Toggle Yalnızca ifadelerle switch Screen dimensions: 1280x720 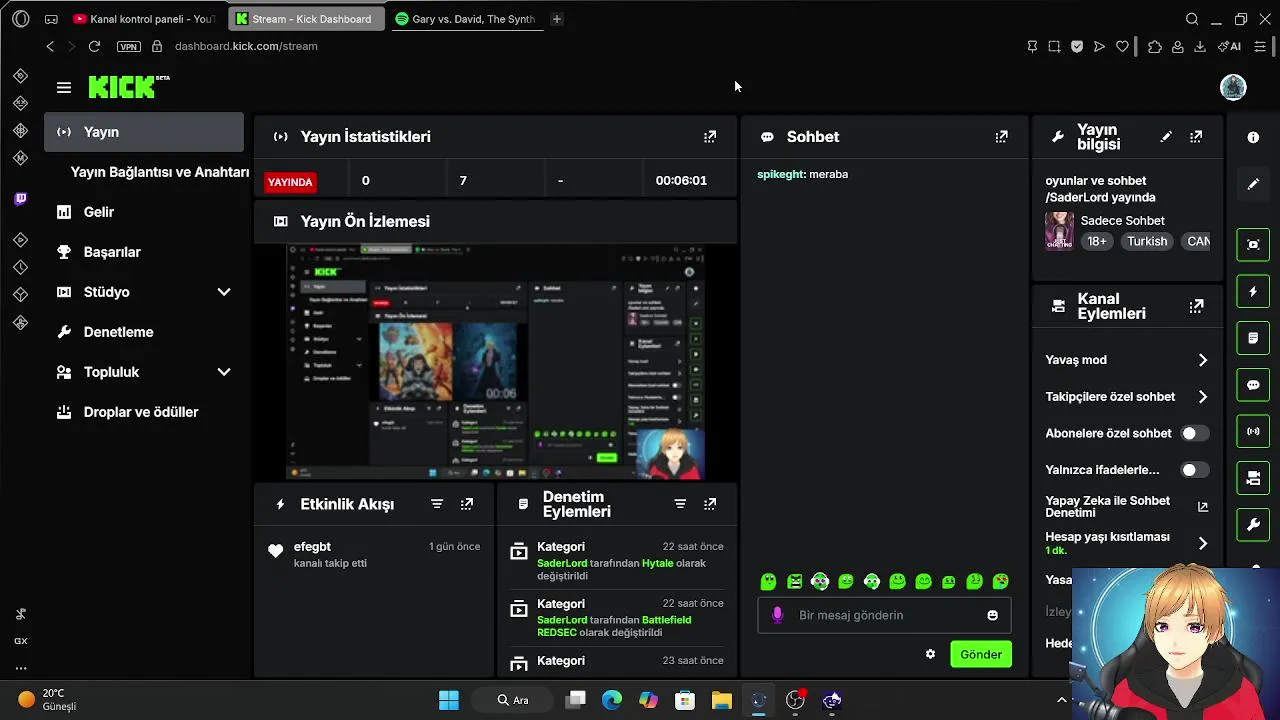tap(1194, 470)
